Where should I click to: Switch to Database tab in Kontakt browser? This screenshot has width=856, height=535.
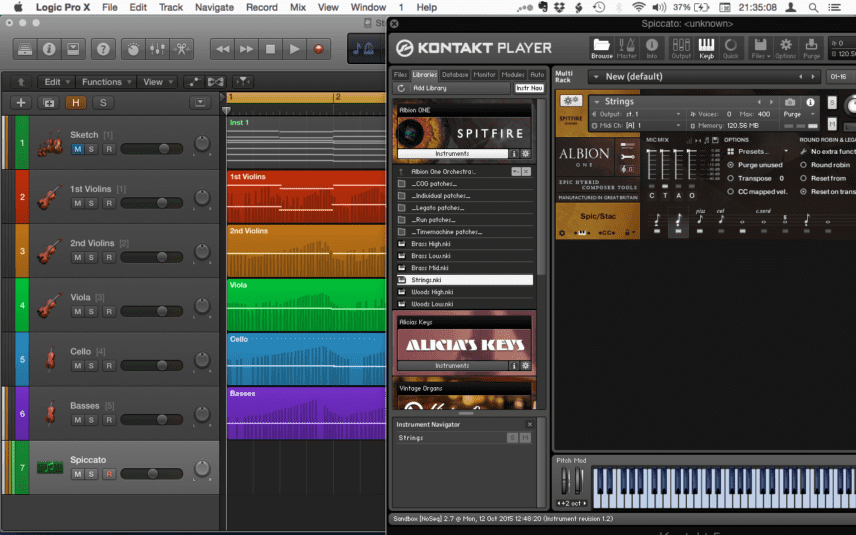point(455,75)
